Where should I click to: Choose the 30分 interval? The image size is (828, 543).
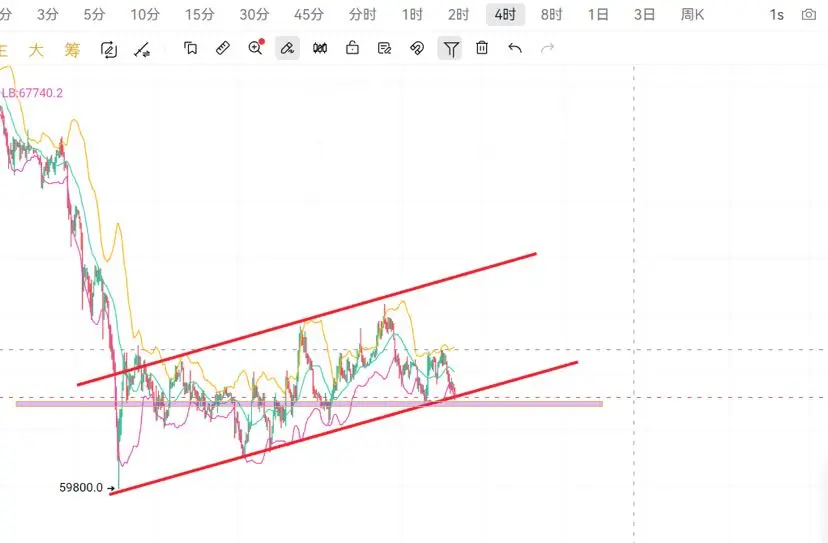coord(254,15)
